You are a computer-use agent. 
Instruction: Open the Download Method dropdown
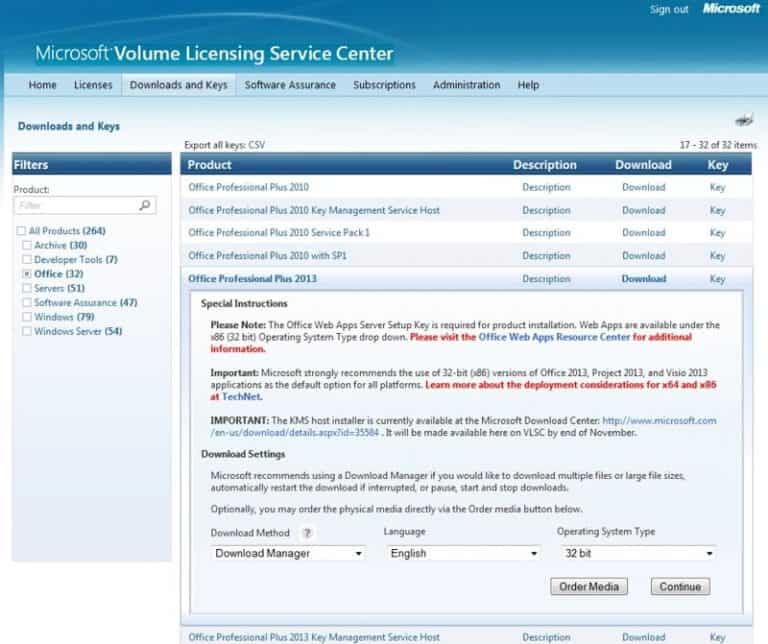point(288,553)
